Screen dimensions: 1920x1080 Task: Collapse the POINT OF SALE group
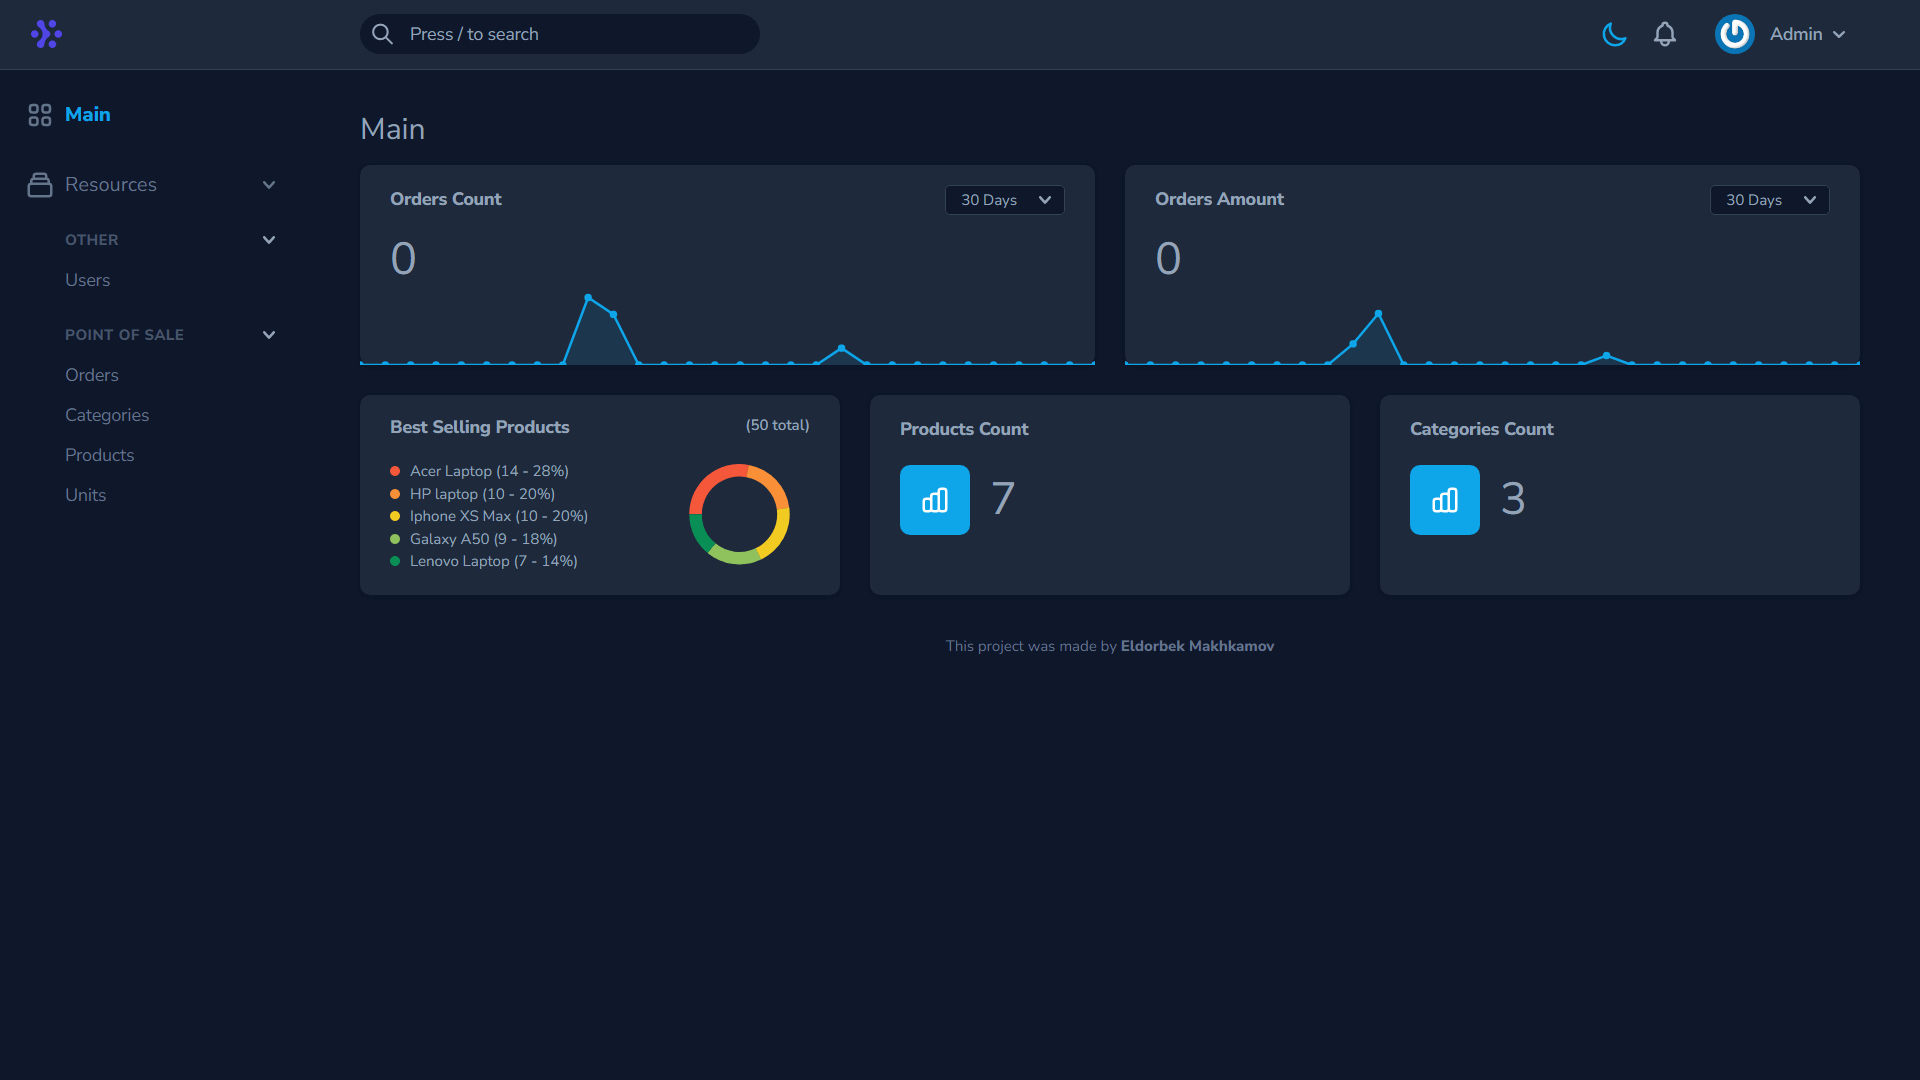[268, 335]
